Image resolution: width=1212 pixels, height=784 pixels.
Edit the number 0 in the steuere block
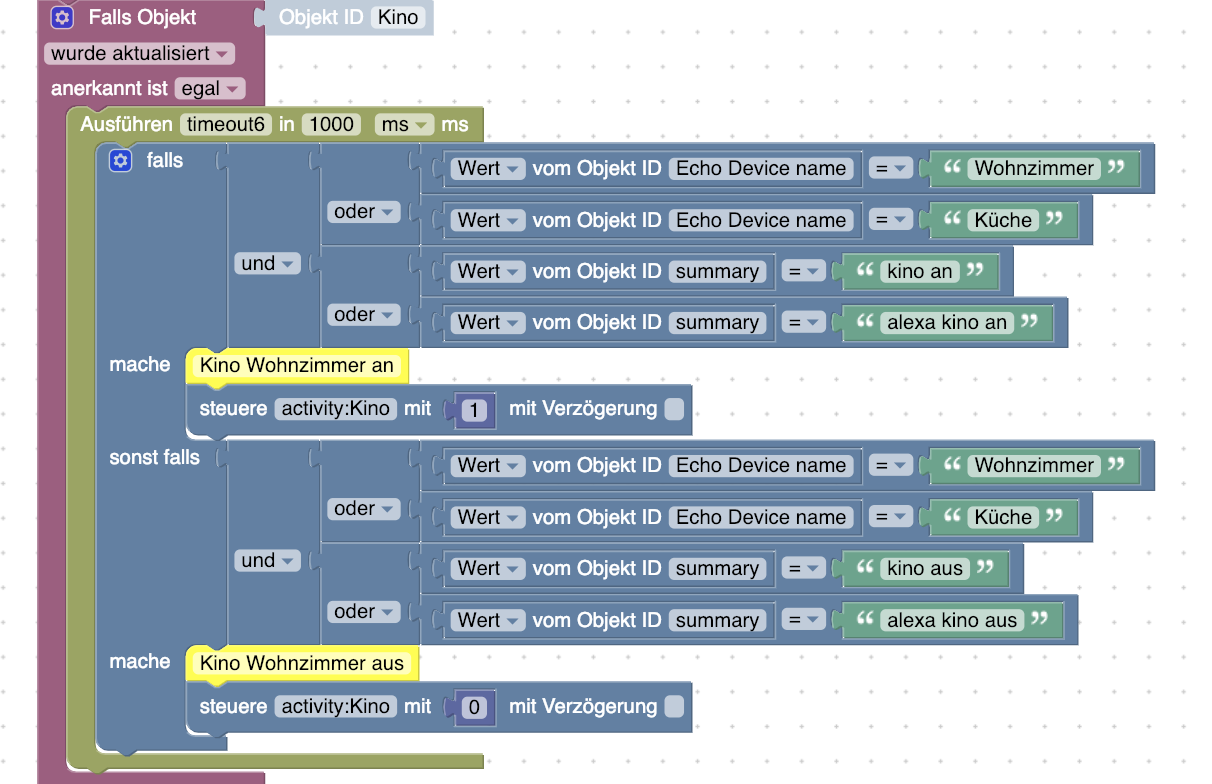476,708
